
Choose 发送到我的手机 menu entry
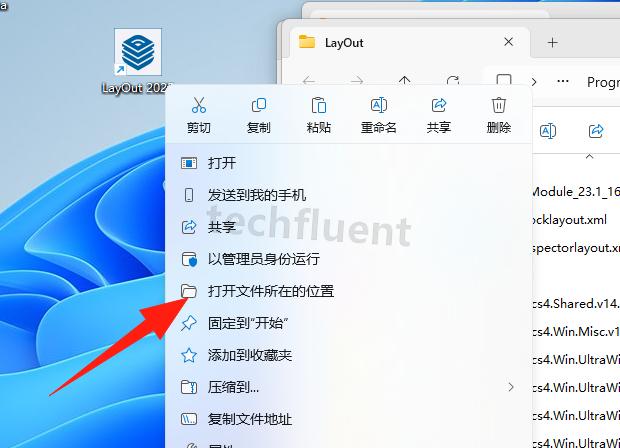click(348, 195)
